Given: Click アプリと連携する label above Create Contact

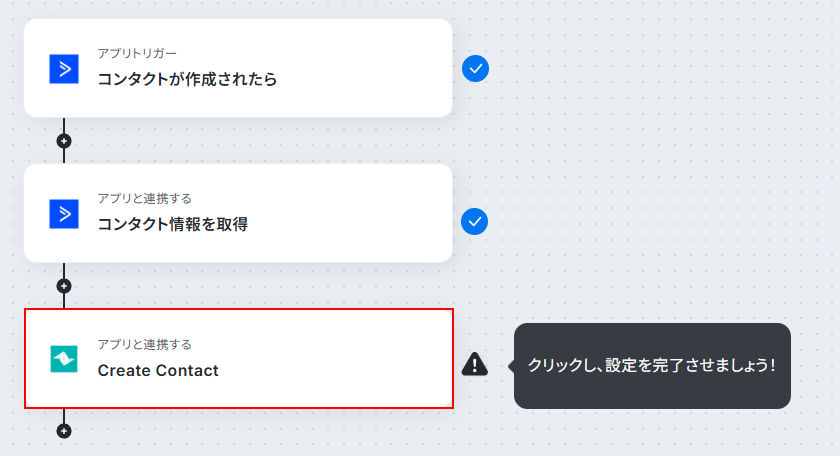Looking at the screenshot, I should click(x=145, y=345).
